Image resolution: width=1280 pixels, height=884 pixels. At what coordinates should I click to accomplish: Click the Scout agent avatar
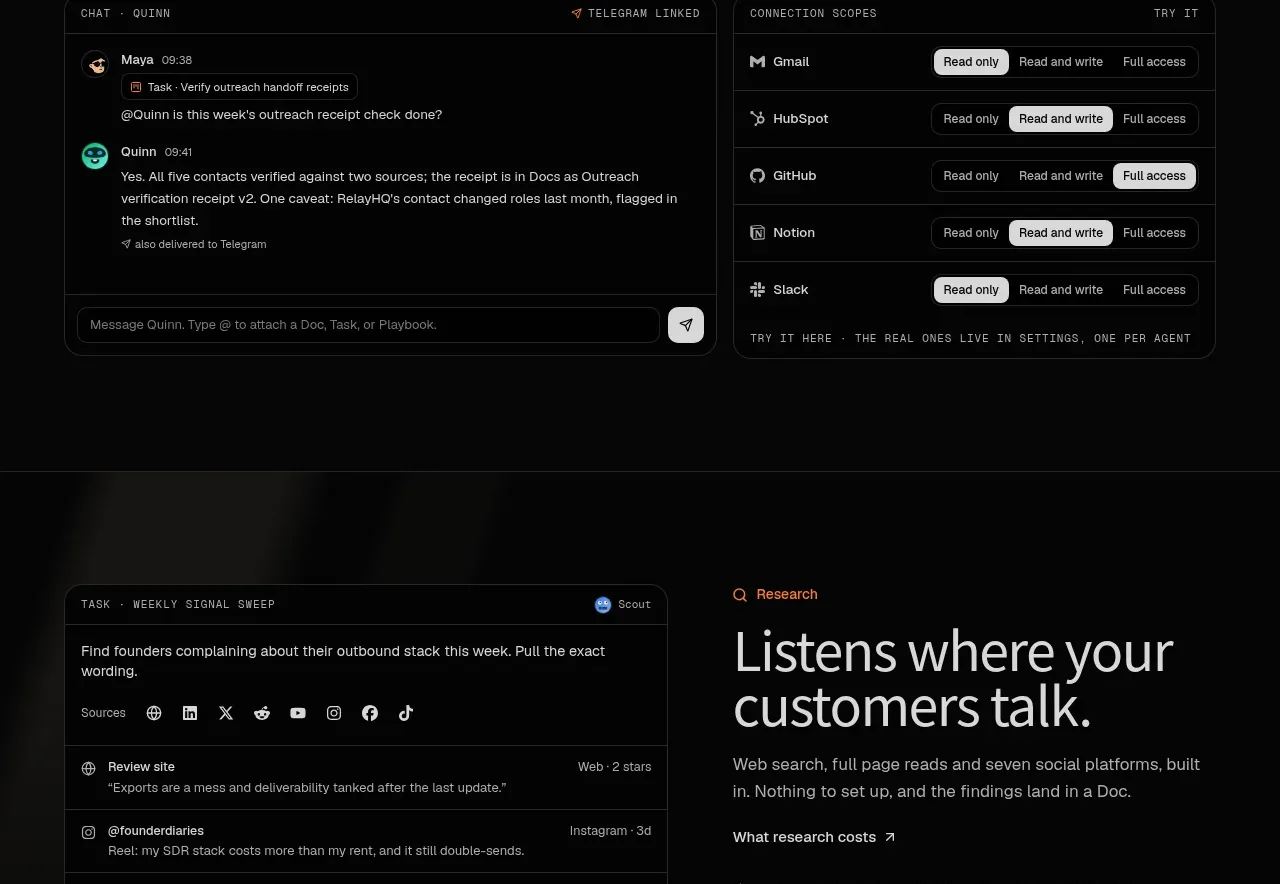pos(603,605)
